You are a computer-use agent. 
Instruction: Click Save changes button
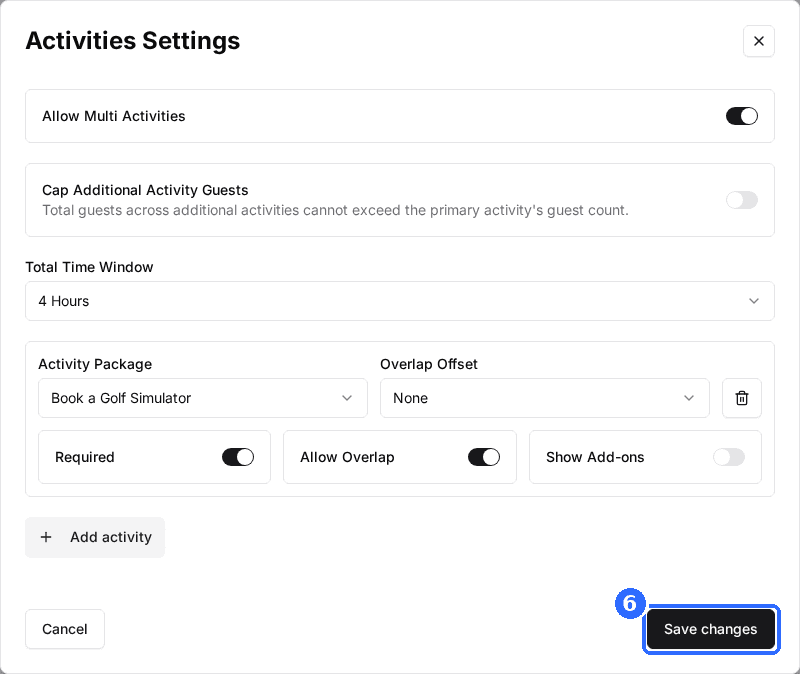pos(710,629)
